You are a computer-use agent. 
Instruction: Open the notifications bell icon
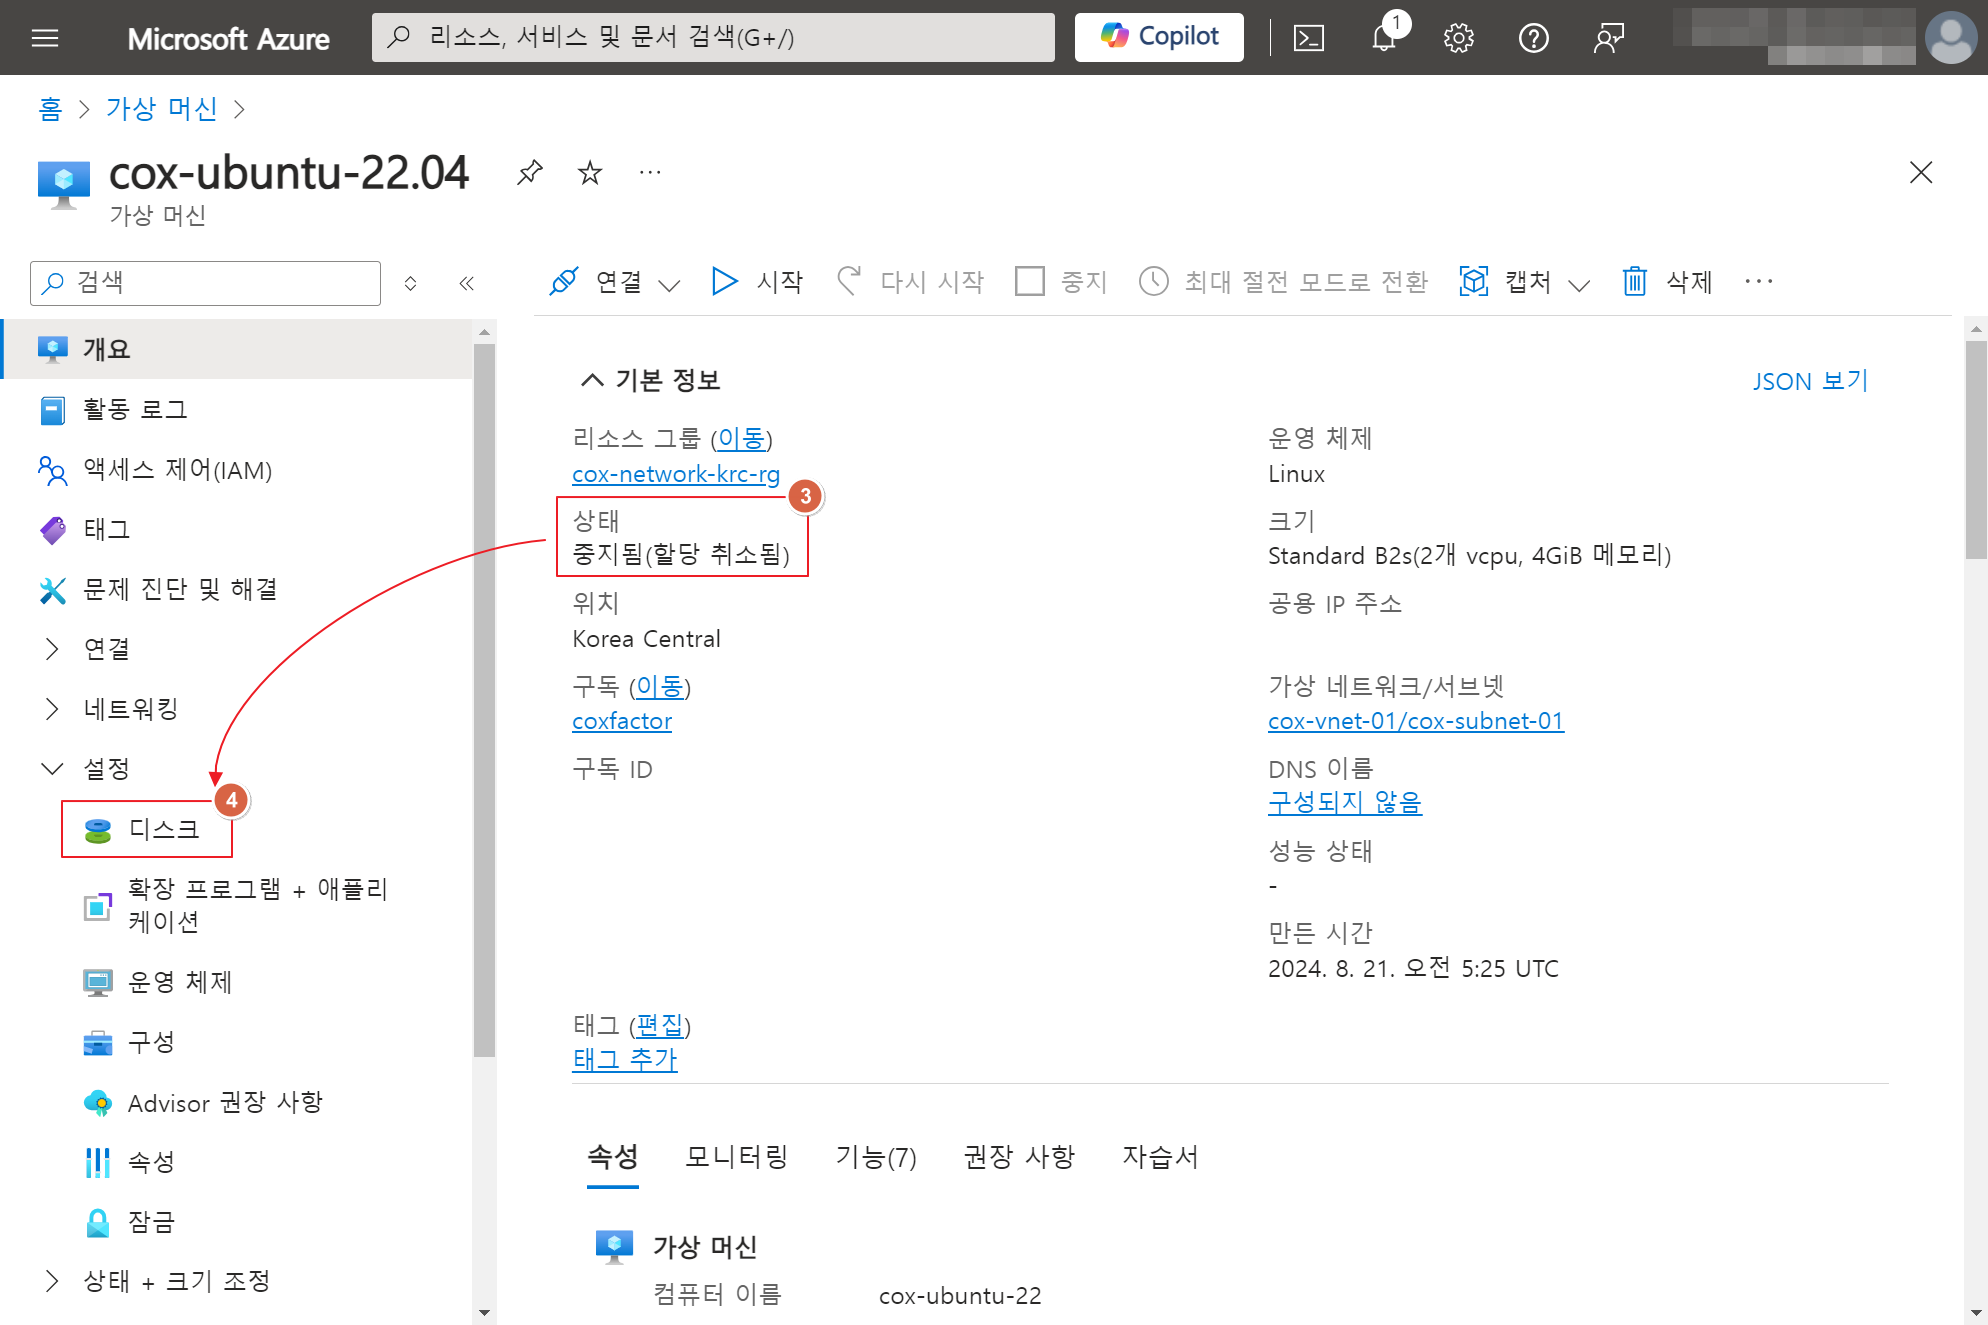tap(1384, 38)
